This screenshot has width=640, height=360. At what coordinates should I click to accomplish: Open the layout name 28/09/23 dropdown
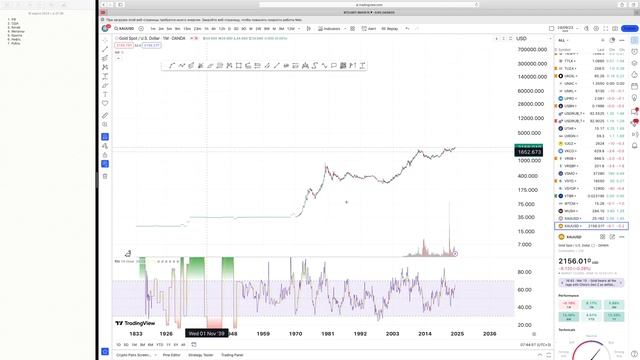coord(568,28)
